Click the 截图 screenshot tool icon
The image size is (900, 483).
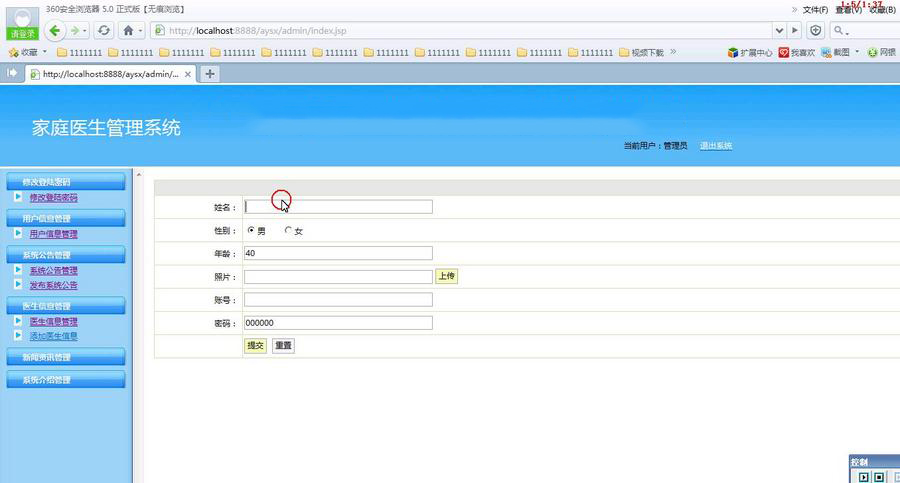827,53
